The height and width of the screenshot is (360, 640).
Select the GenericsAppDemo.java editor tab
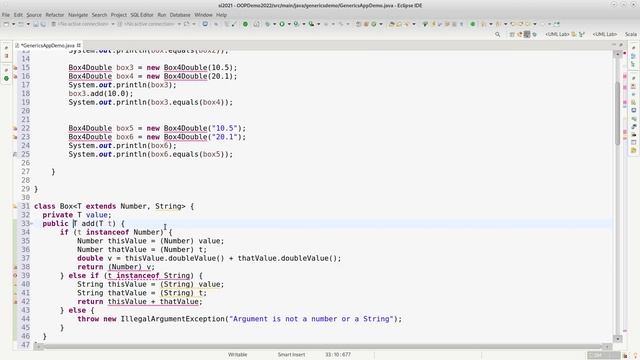click(47, 45)
